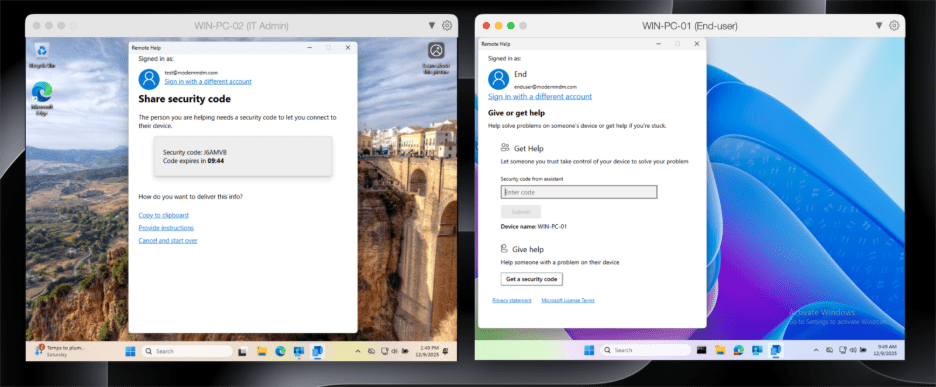Open Microsoft License Terms link

(x=568, y=300)
